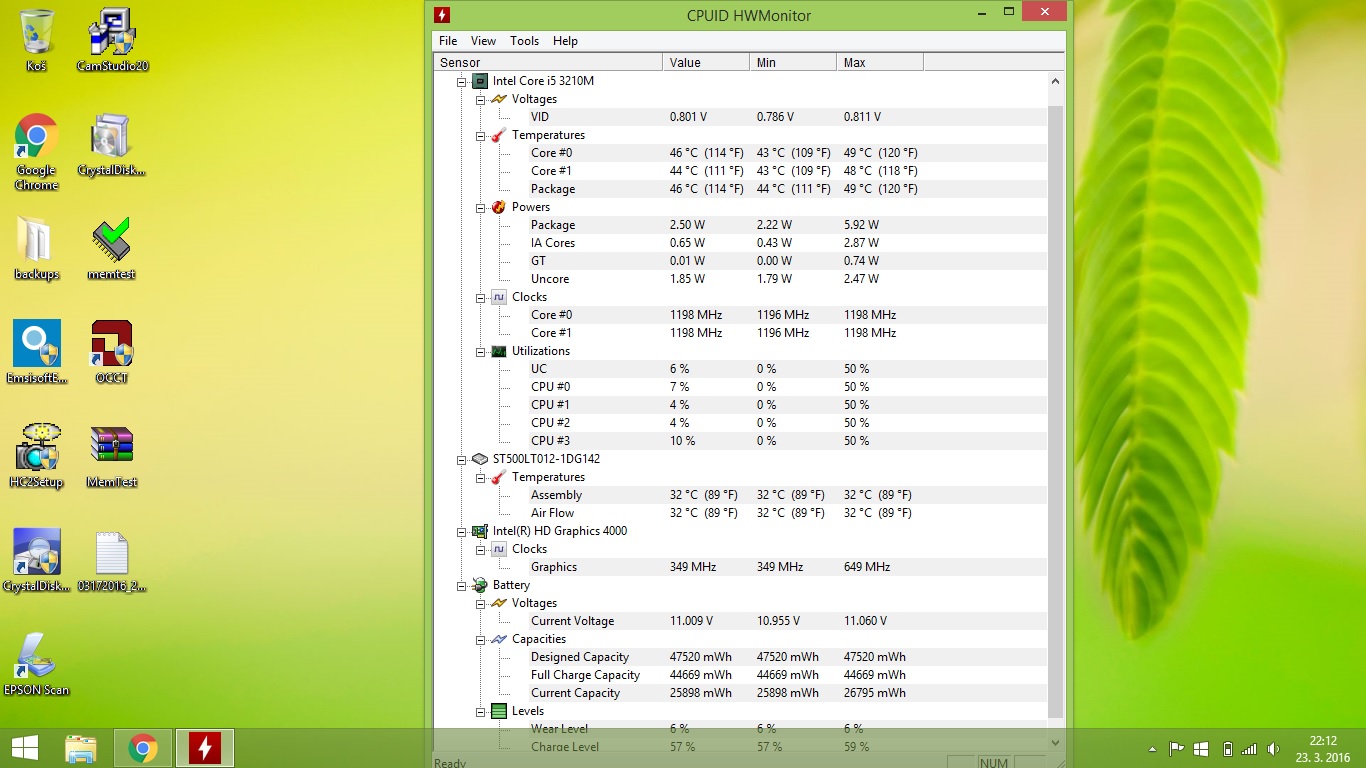The width and height of the screenshot is (1366, 768).
Task: Collapse the CPU Temperatures node
Action: (480, 135)
